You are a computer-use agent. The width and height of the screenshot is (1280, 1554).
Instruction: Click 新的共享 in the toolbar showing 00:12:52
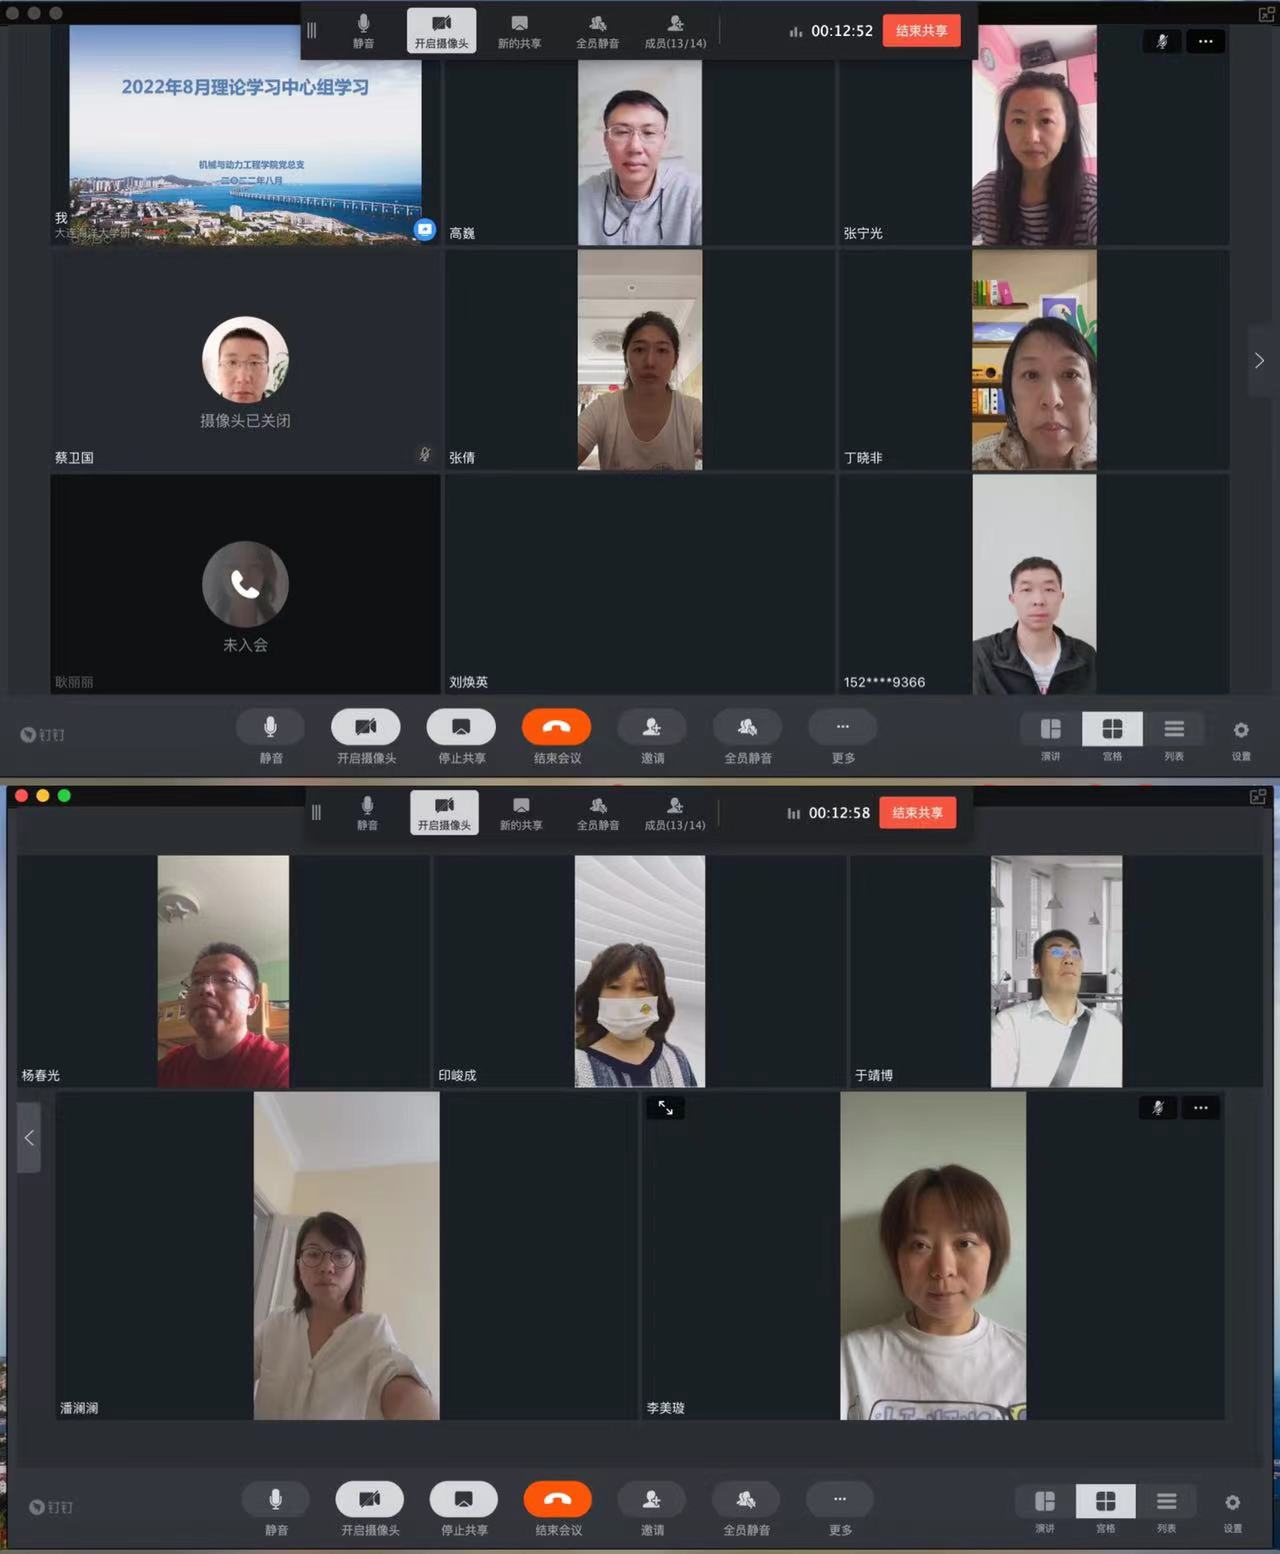click(519, 31)
